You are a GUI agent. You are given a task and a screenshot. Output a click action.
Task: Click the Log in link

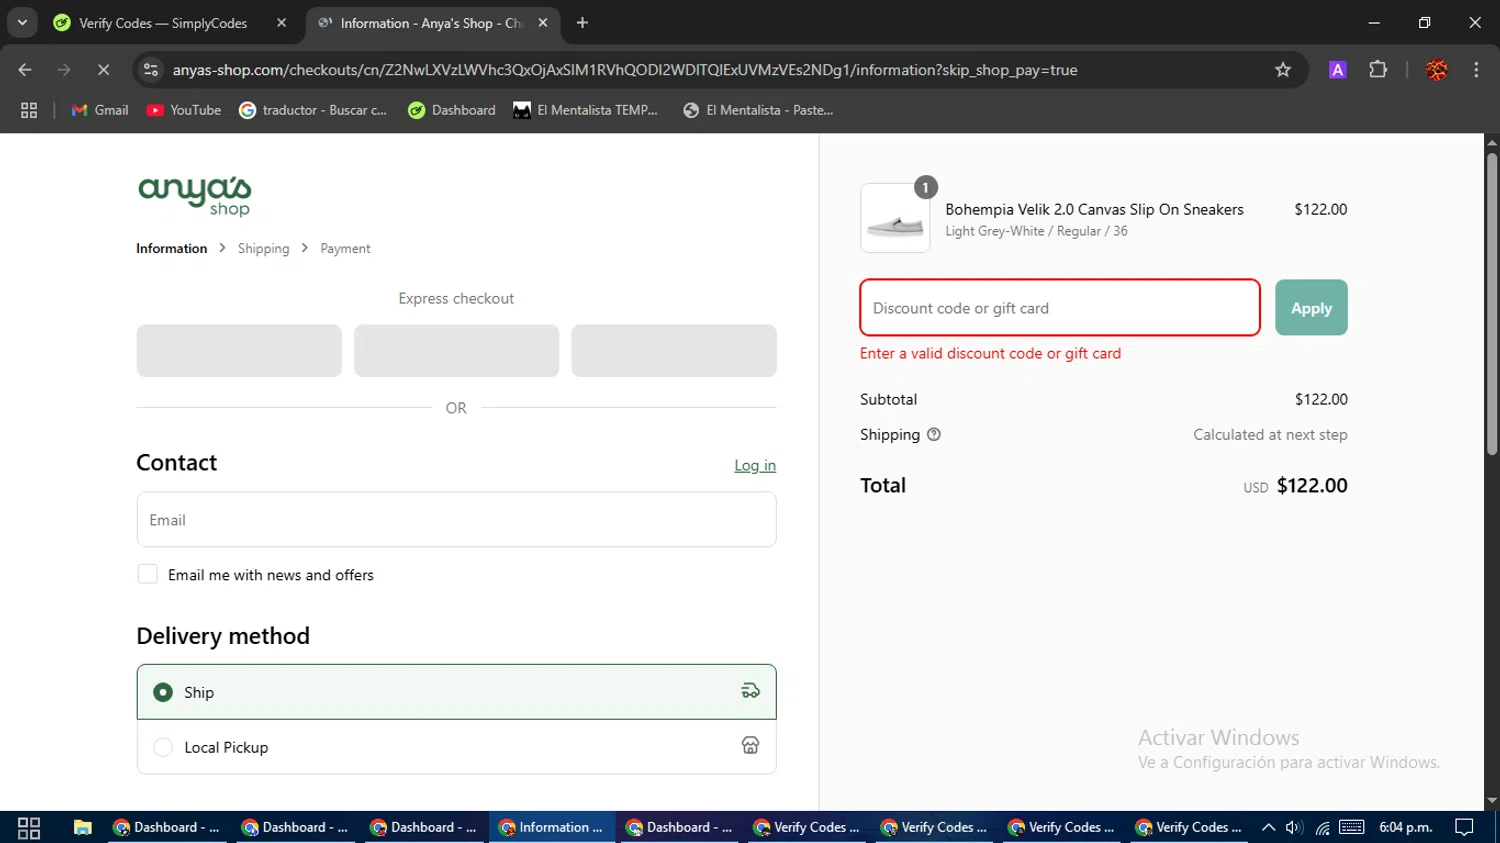click(755, 465)
